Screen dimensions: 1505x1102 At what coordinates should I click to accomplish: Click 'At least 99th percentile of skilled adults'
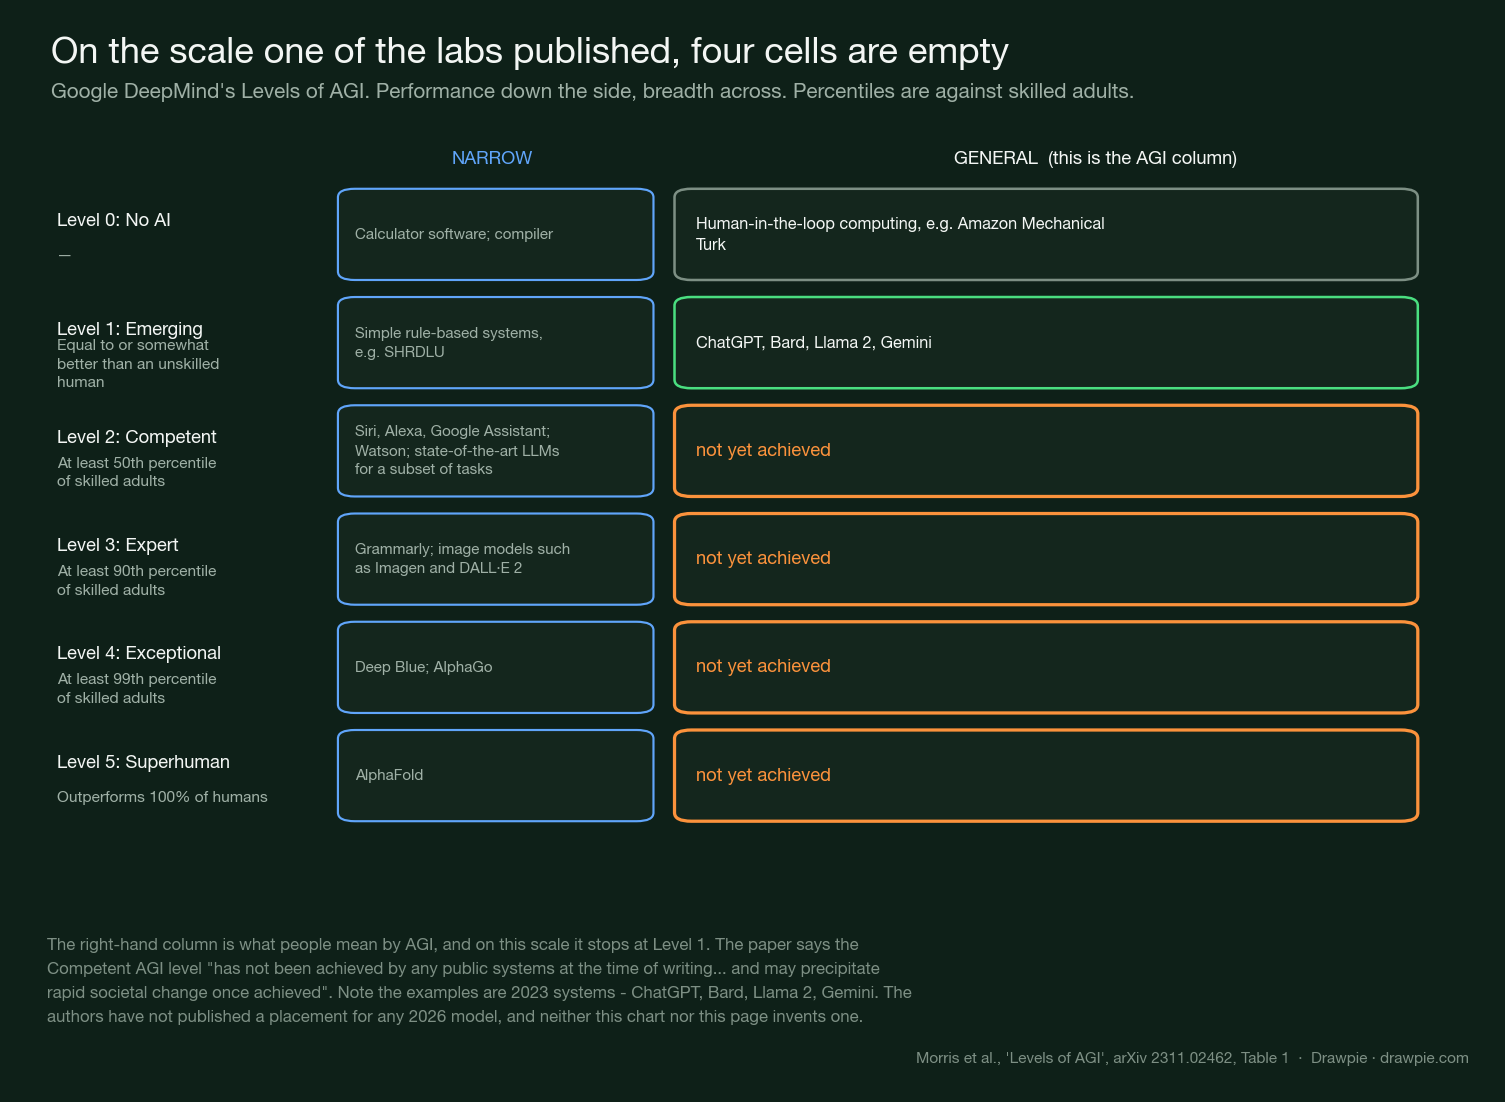pyautogui.click(x=137, y=688)
